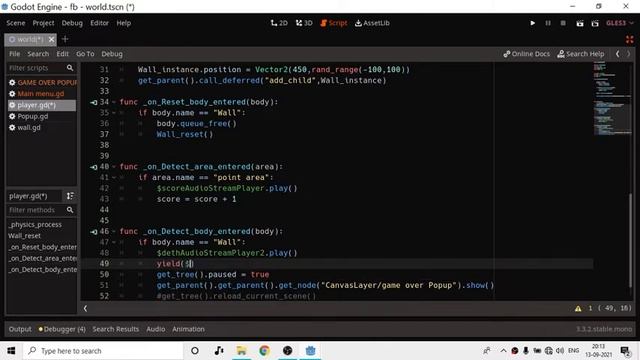Stop the running scene
The image size is (640, 360).
563,23
